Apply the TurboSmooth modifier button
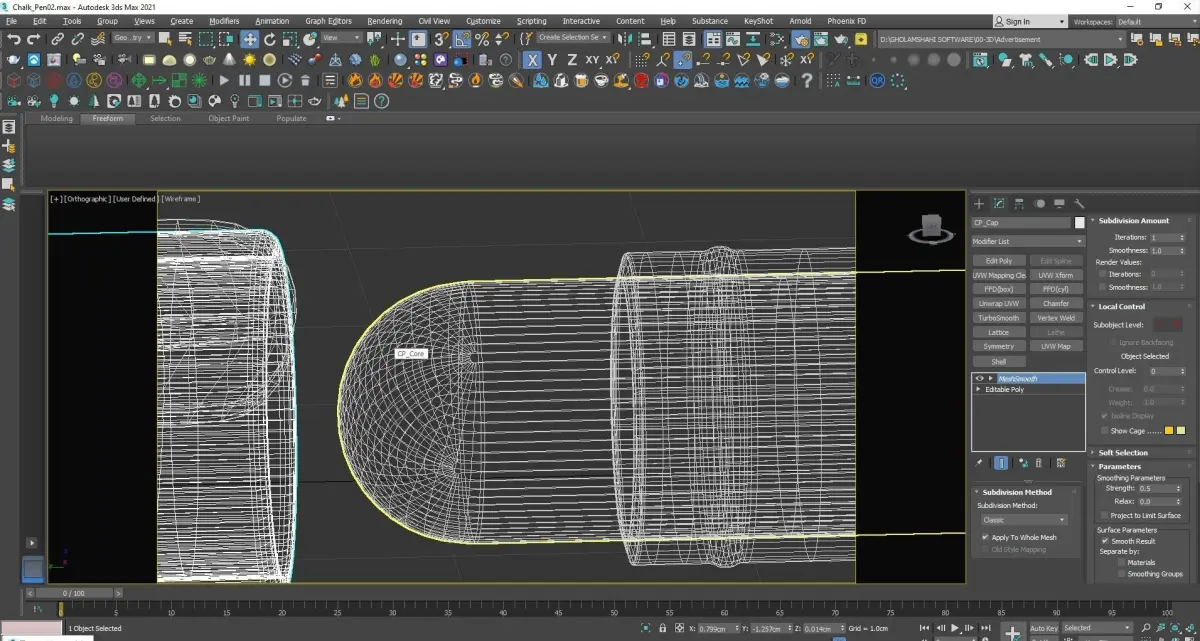This screenshot has width=1200, height=641. (x=998, y=318)
